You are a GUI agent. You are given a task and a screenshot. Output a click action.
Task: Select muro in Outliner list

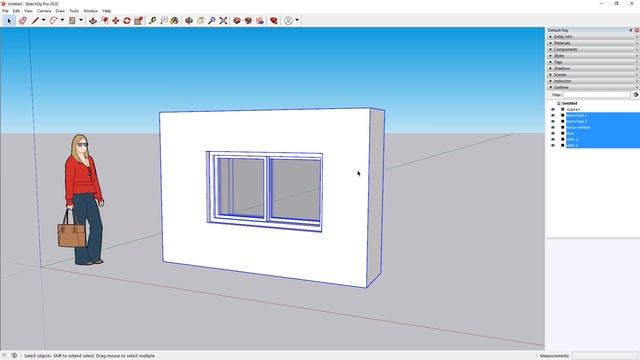tap(570, 133)
